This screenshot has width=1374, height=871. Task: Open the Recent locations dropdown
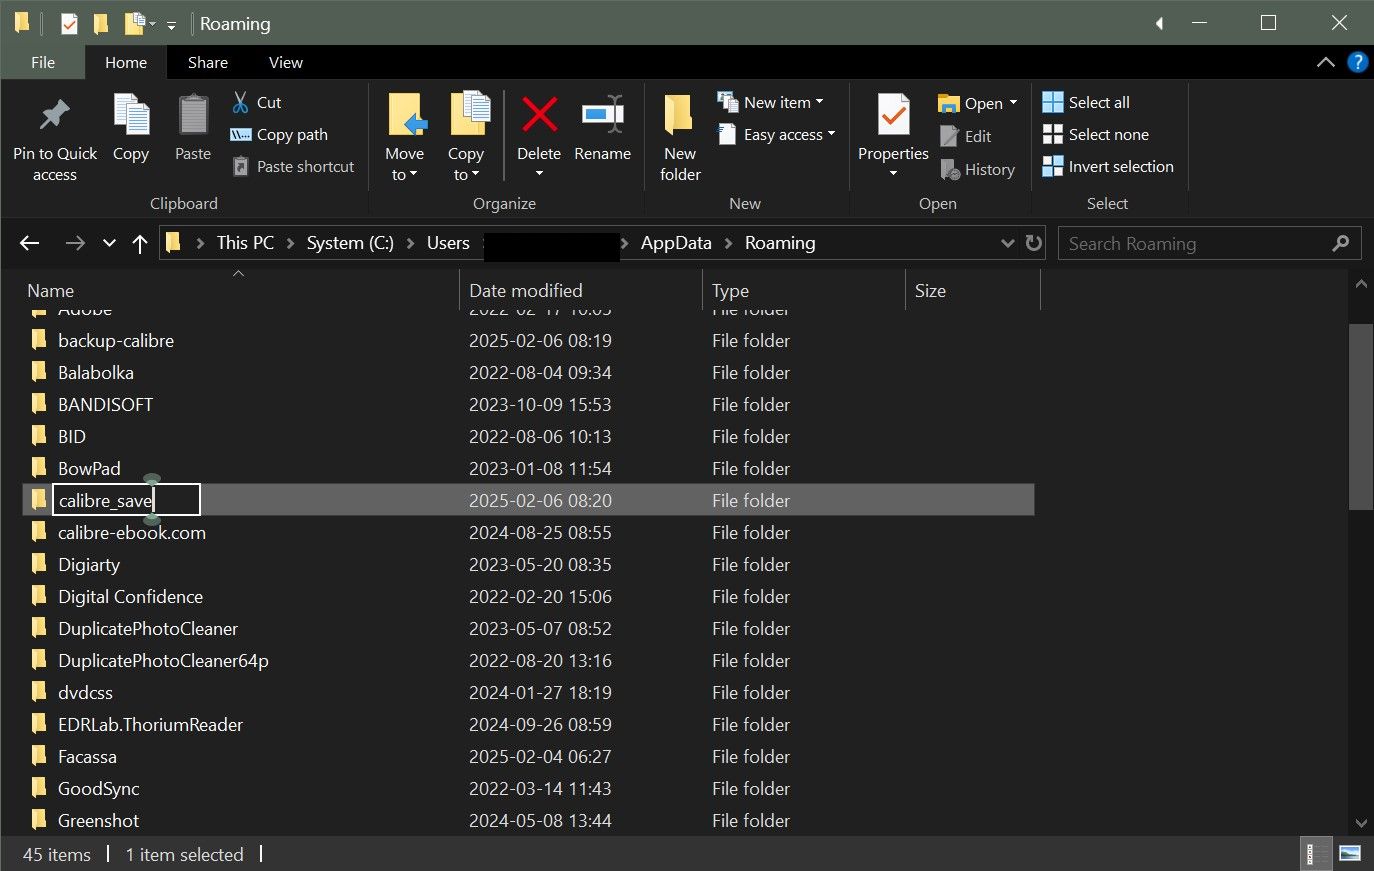click(x=109, y=243)
